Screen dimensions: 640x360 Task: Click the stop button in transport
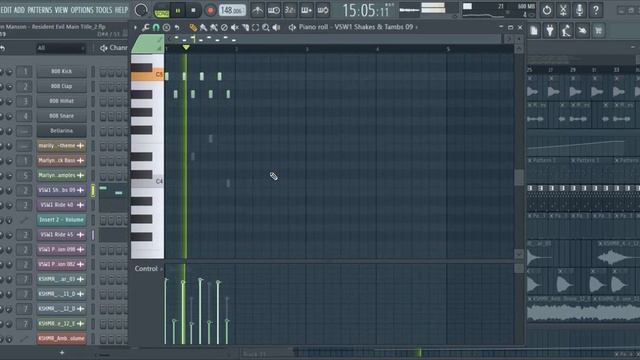(193, 11)
